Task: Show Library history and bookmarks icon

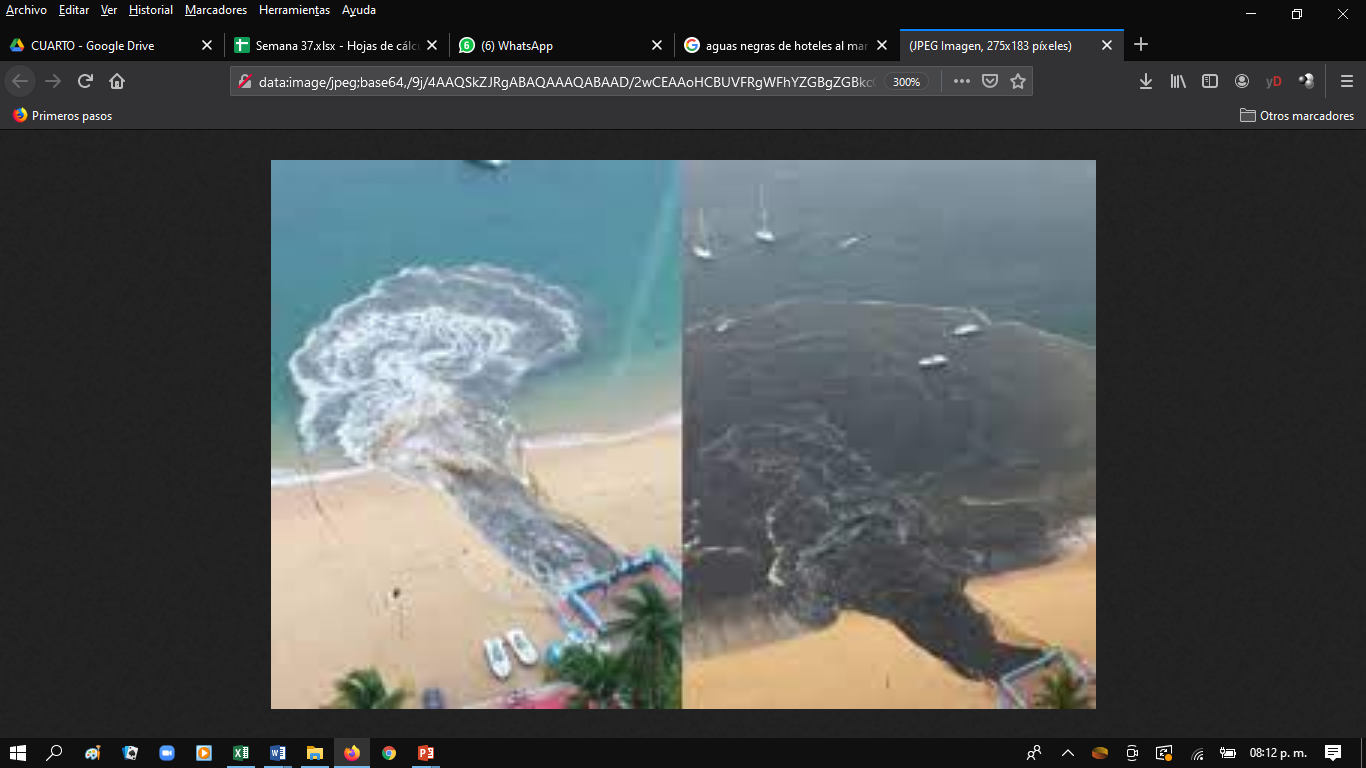Action: pos(1178,81)
